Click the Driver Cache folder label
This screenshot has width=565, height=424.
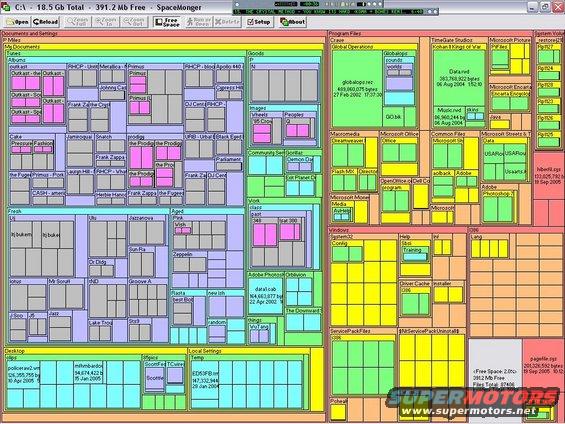pos(415,284)
